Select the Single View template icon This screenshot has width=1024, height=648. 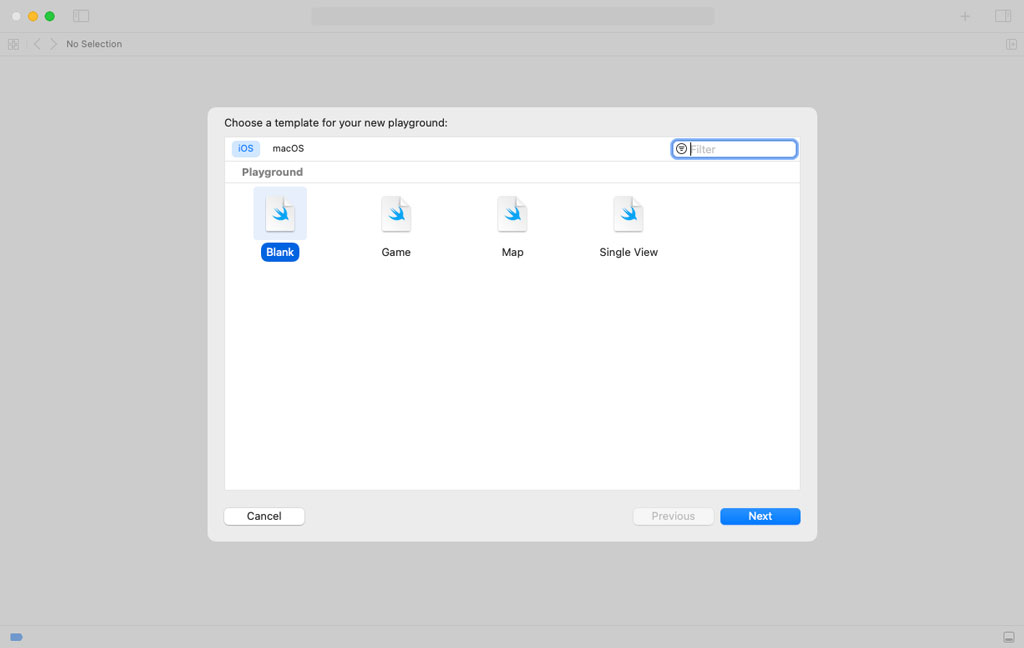[x=628, y=214]
